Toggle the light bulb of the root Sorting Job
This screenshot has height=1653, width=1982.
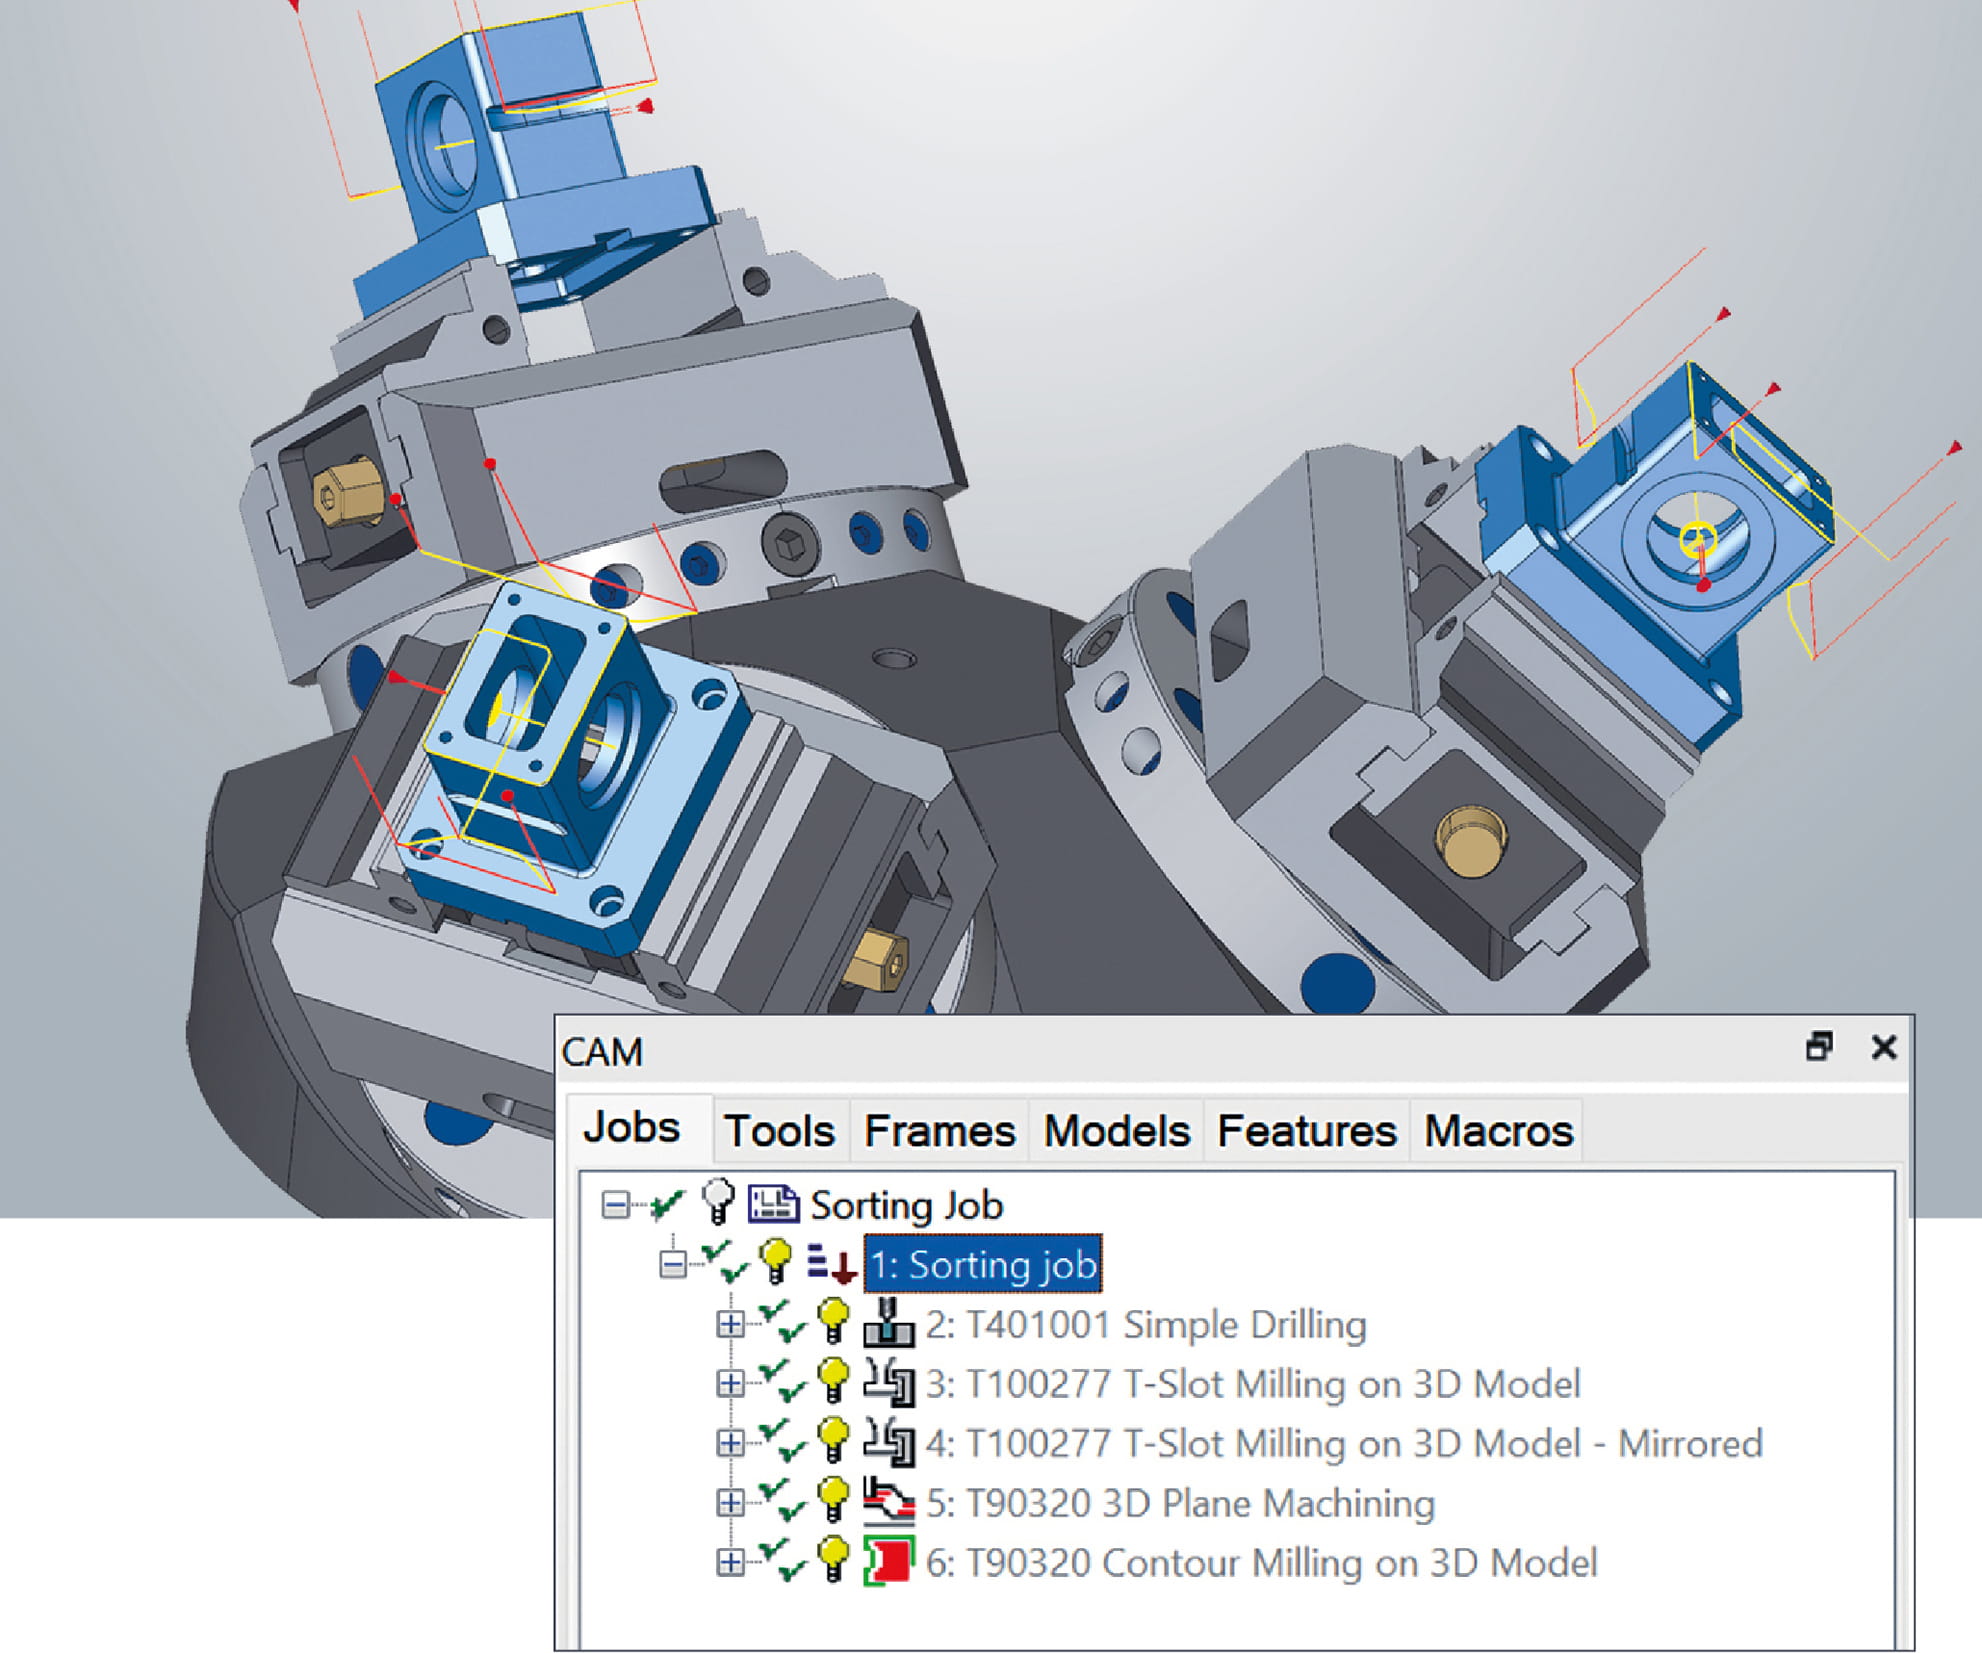point(718,1201)
